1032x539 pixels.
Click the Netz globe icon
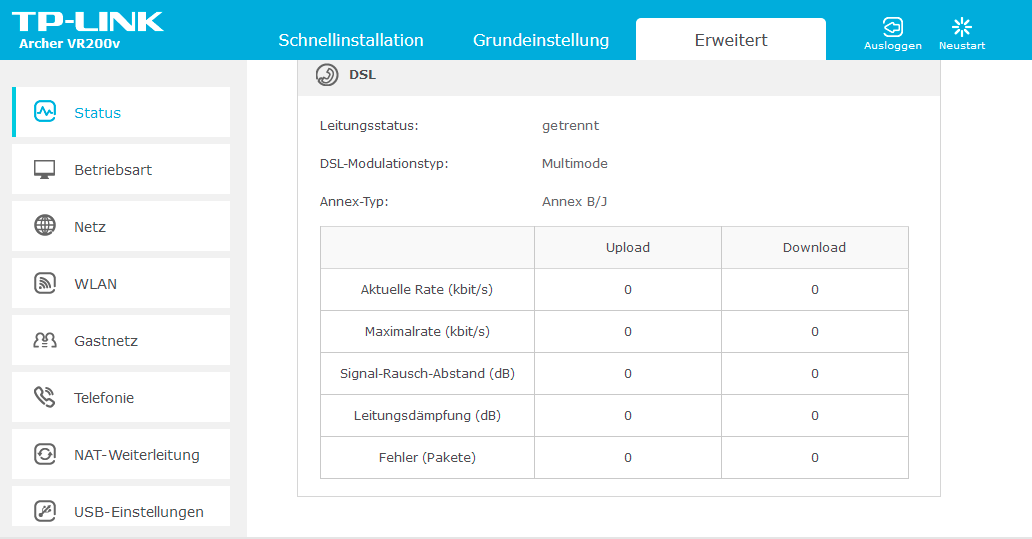[x=45, y=226]
